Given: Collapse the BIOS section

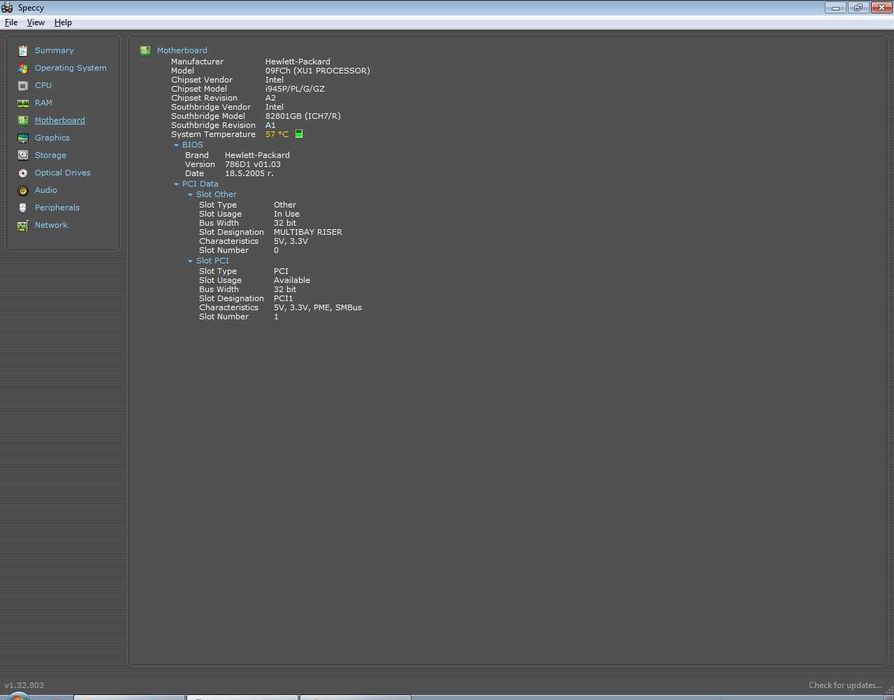Looking at the screenshot, I should [x=177, y=145].
